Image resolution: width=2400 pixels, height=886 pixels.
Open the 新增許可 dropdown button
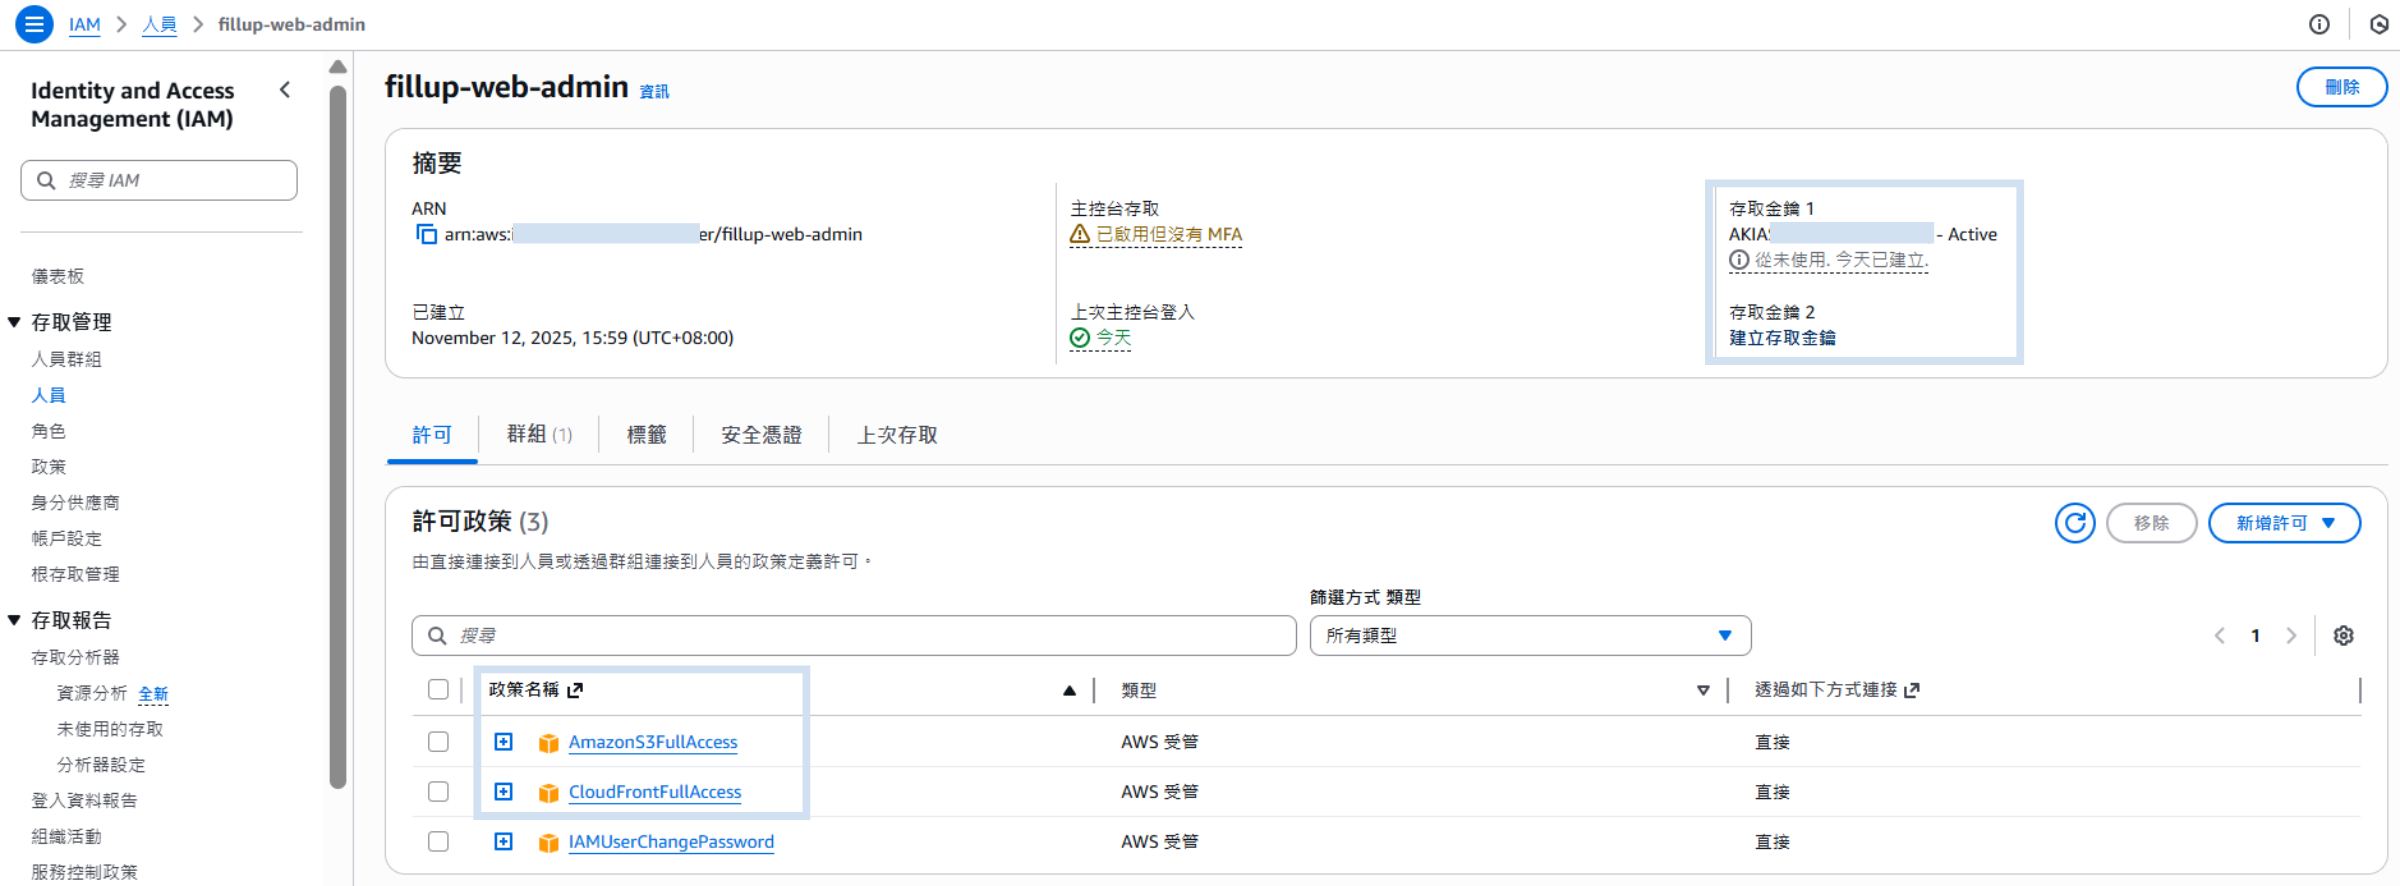click(x=2284, y=523)
